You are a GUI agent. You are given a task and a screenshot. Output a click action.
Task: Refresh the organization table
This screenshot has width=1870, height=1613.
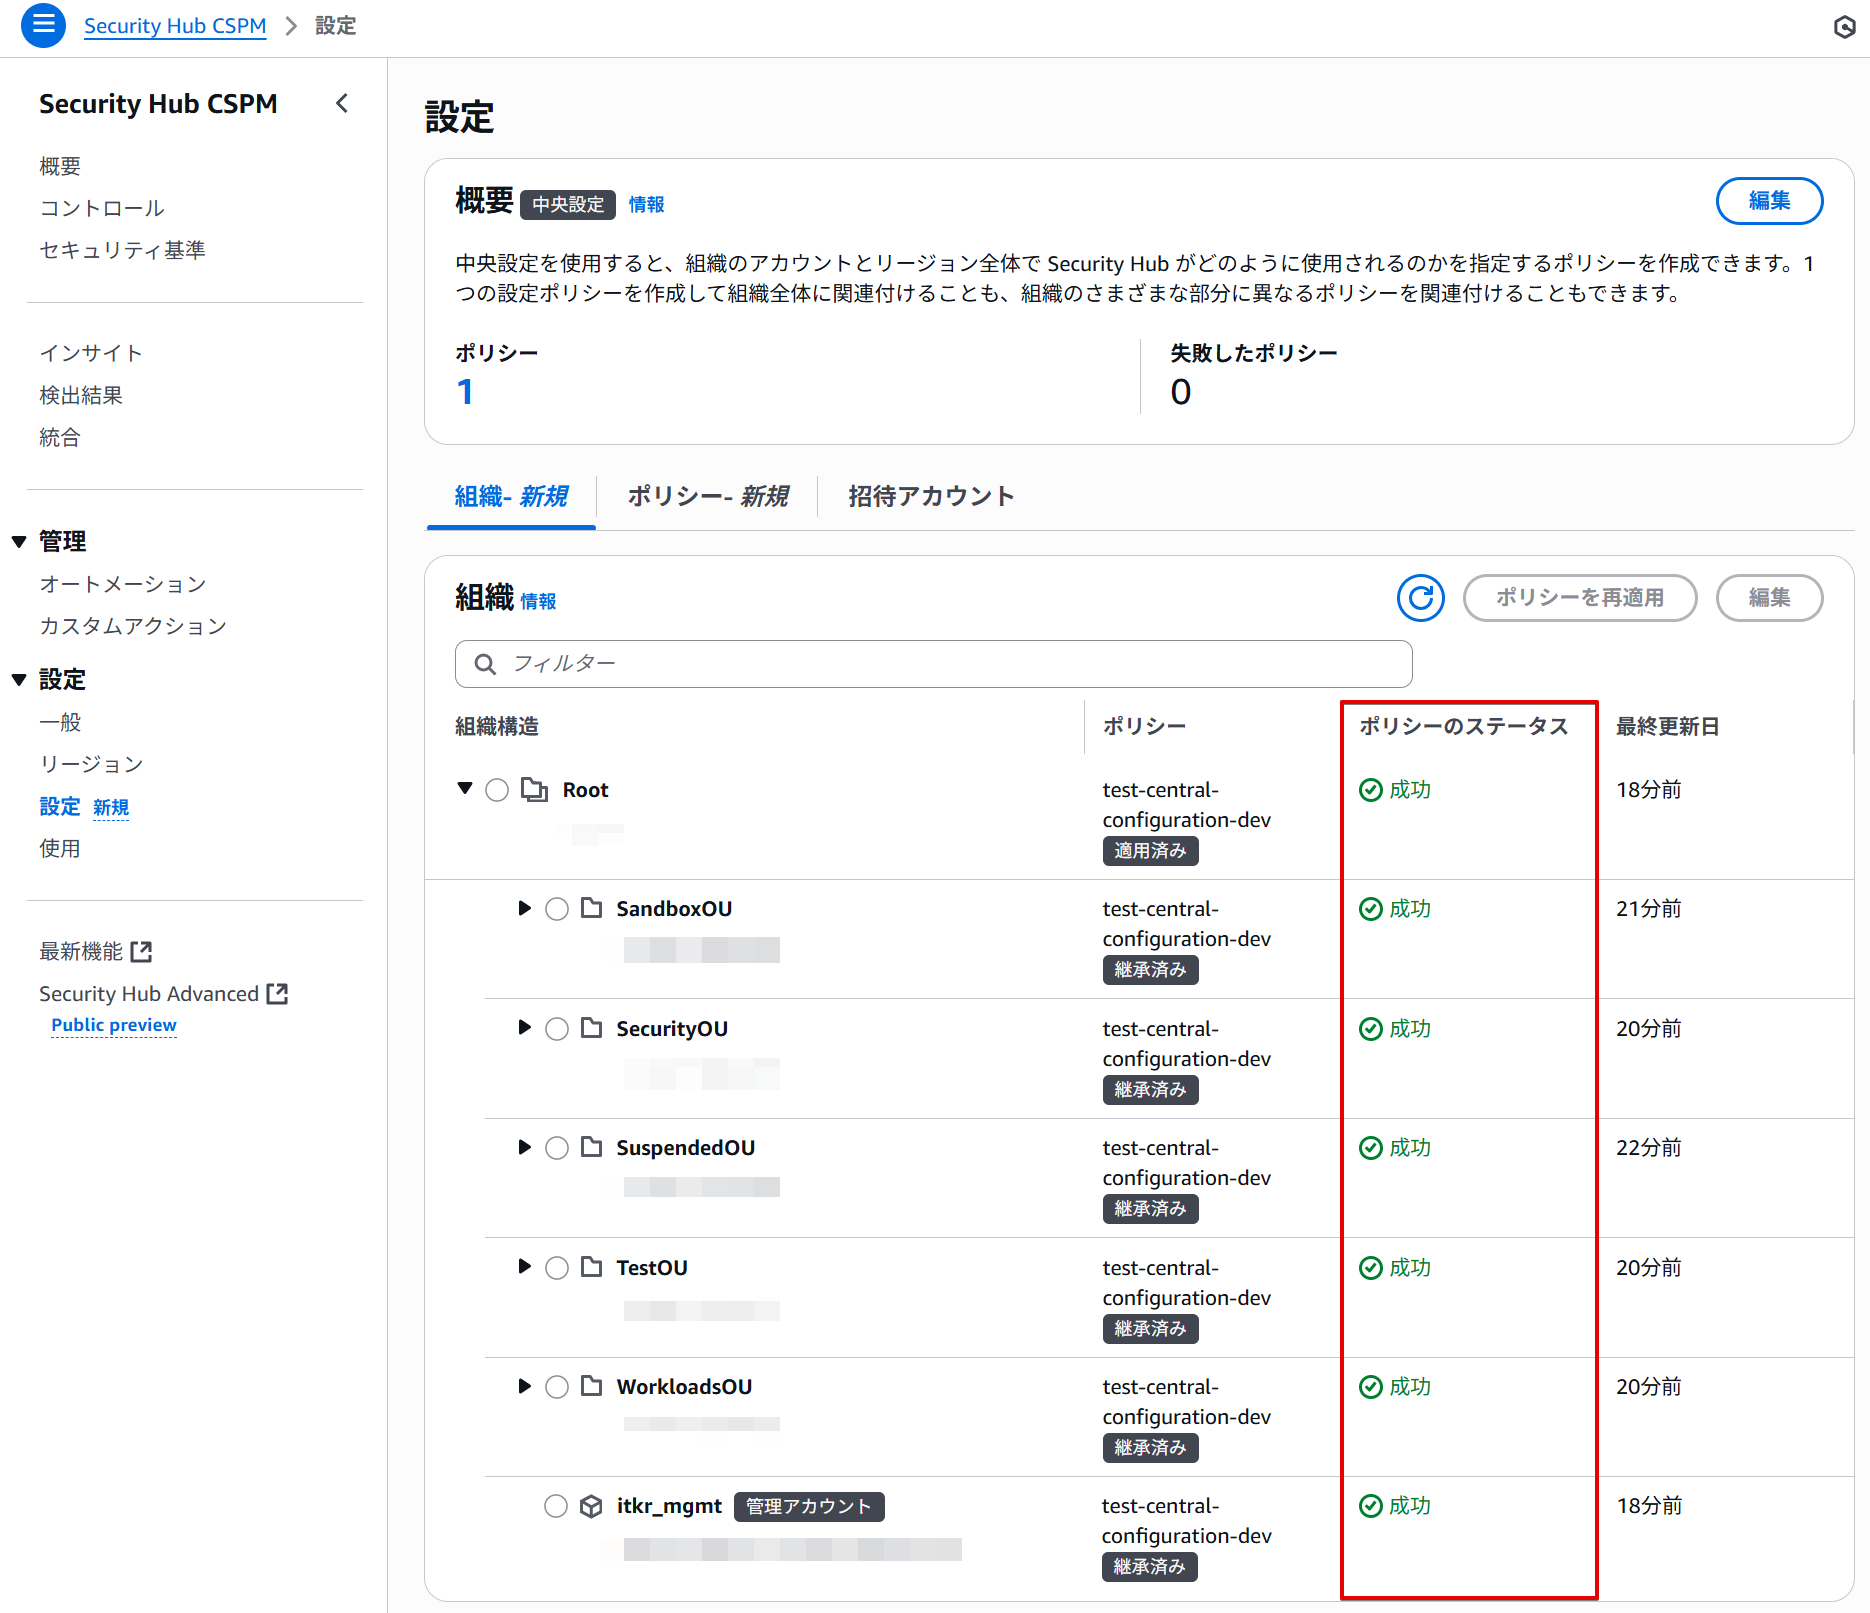click(x=1420, y=598)
